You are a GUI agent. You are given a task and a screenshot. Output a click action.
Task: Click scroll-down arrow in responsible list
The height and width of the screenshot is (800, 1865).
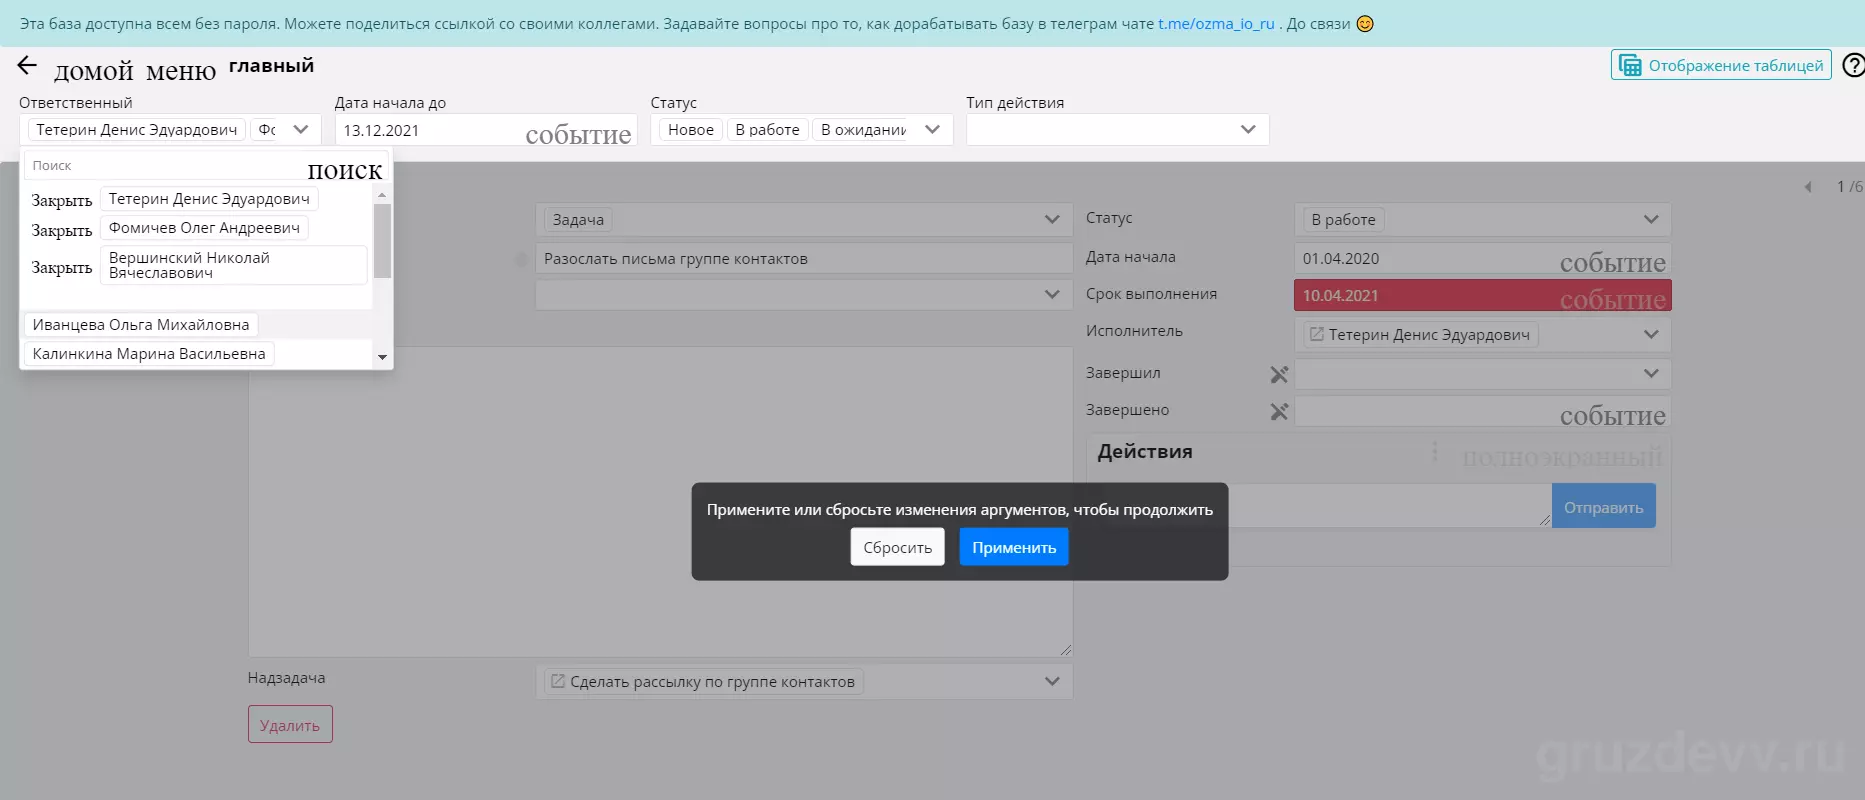point(382,357)
